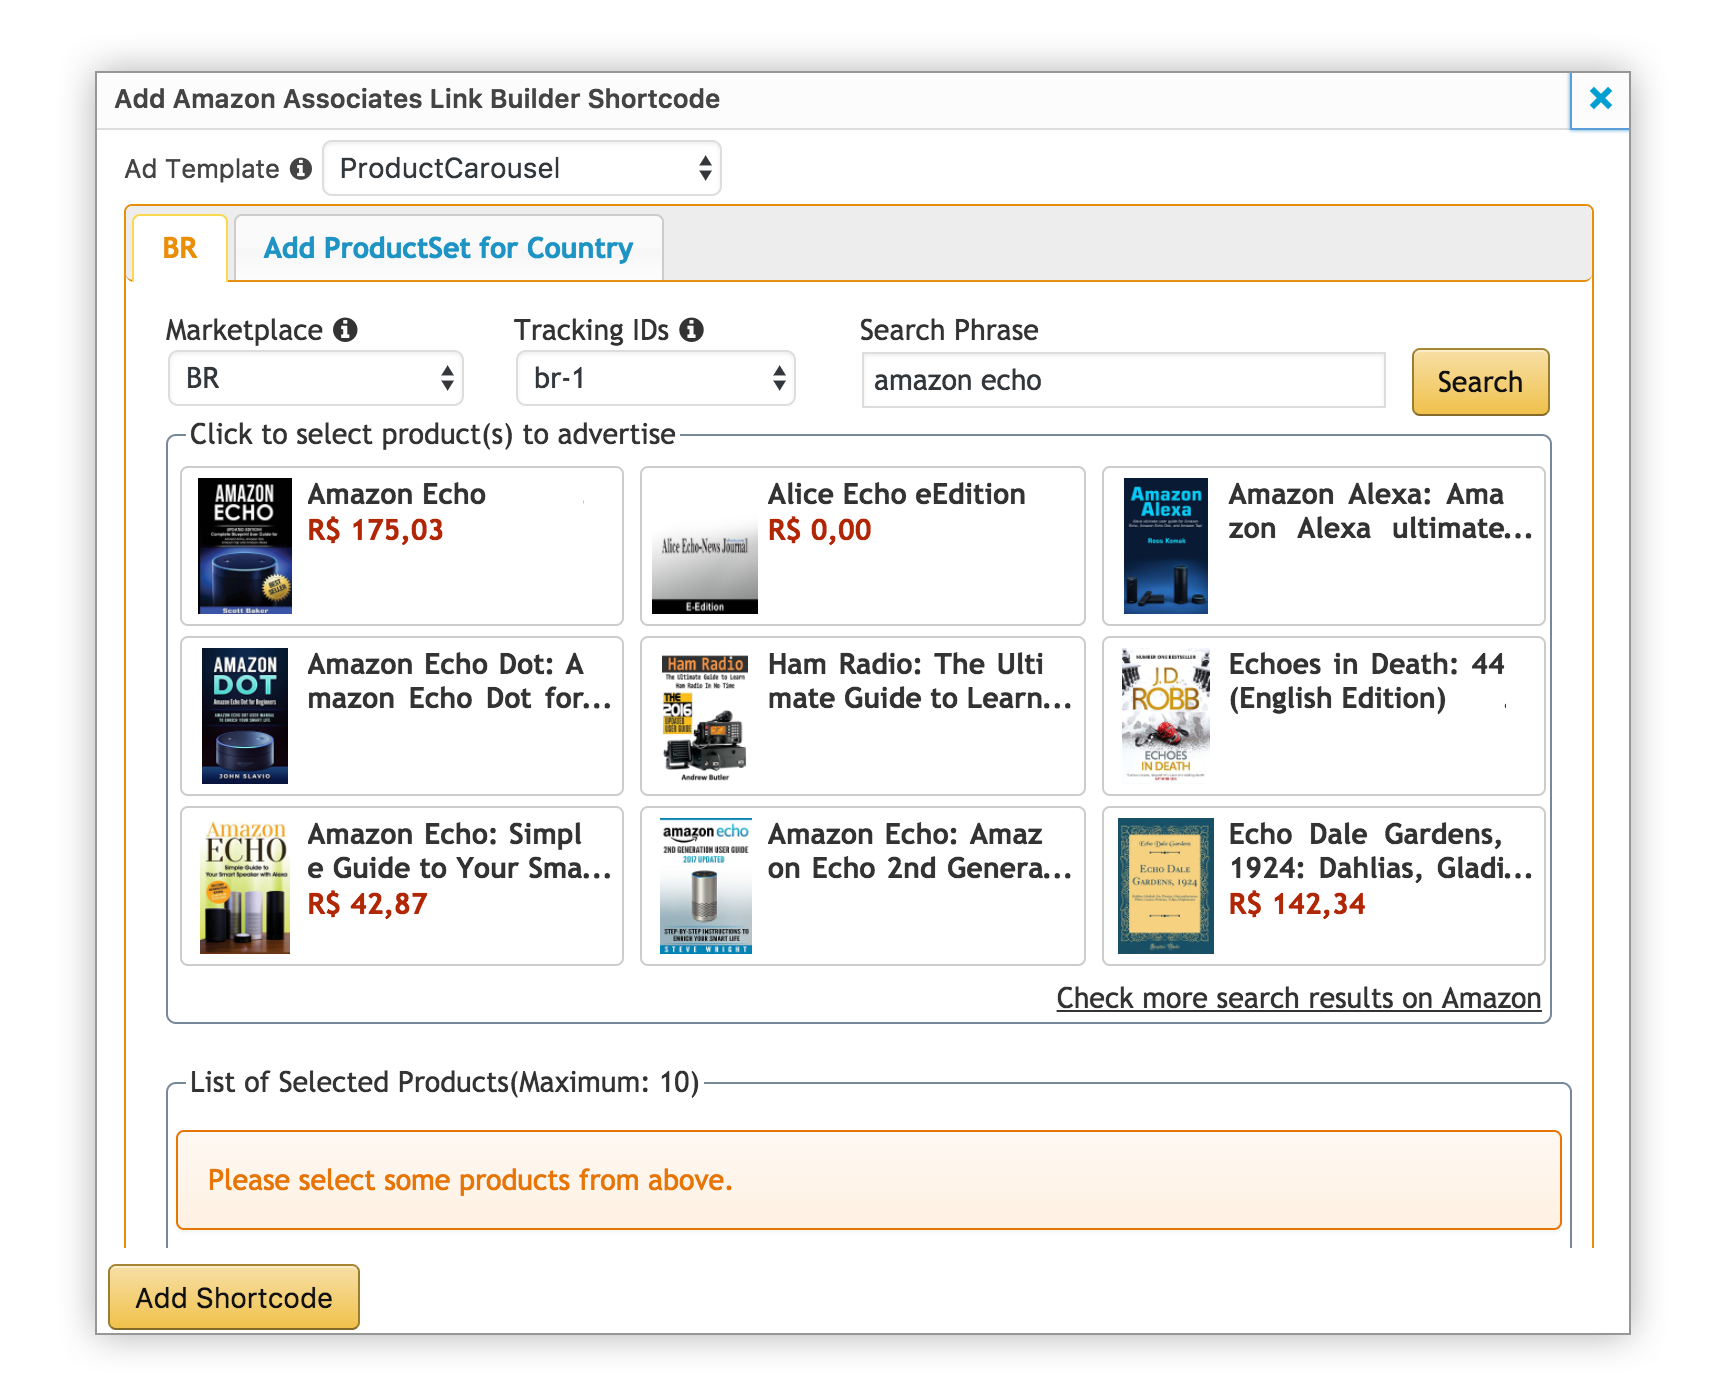The image size is (1720, 1400).
Task: Open the Marketplace BR dropdown
Action: click(316, 379)
